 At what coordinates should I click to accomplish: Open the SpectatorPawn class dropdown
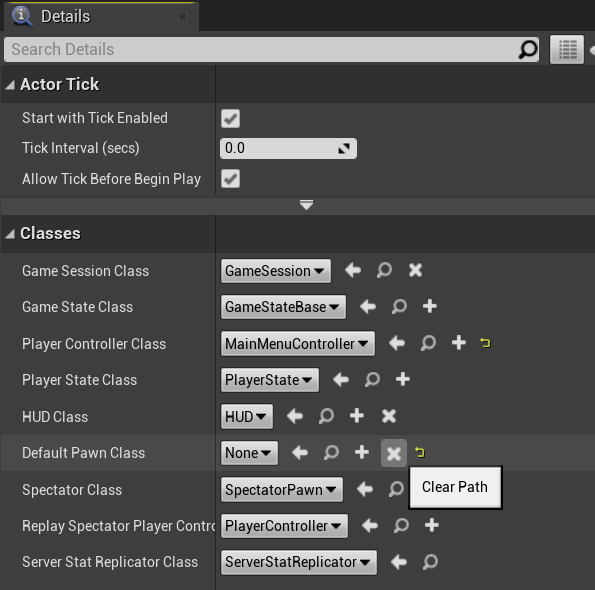[282, 490]
